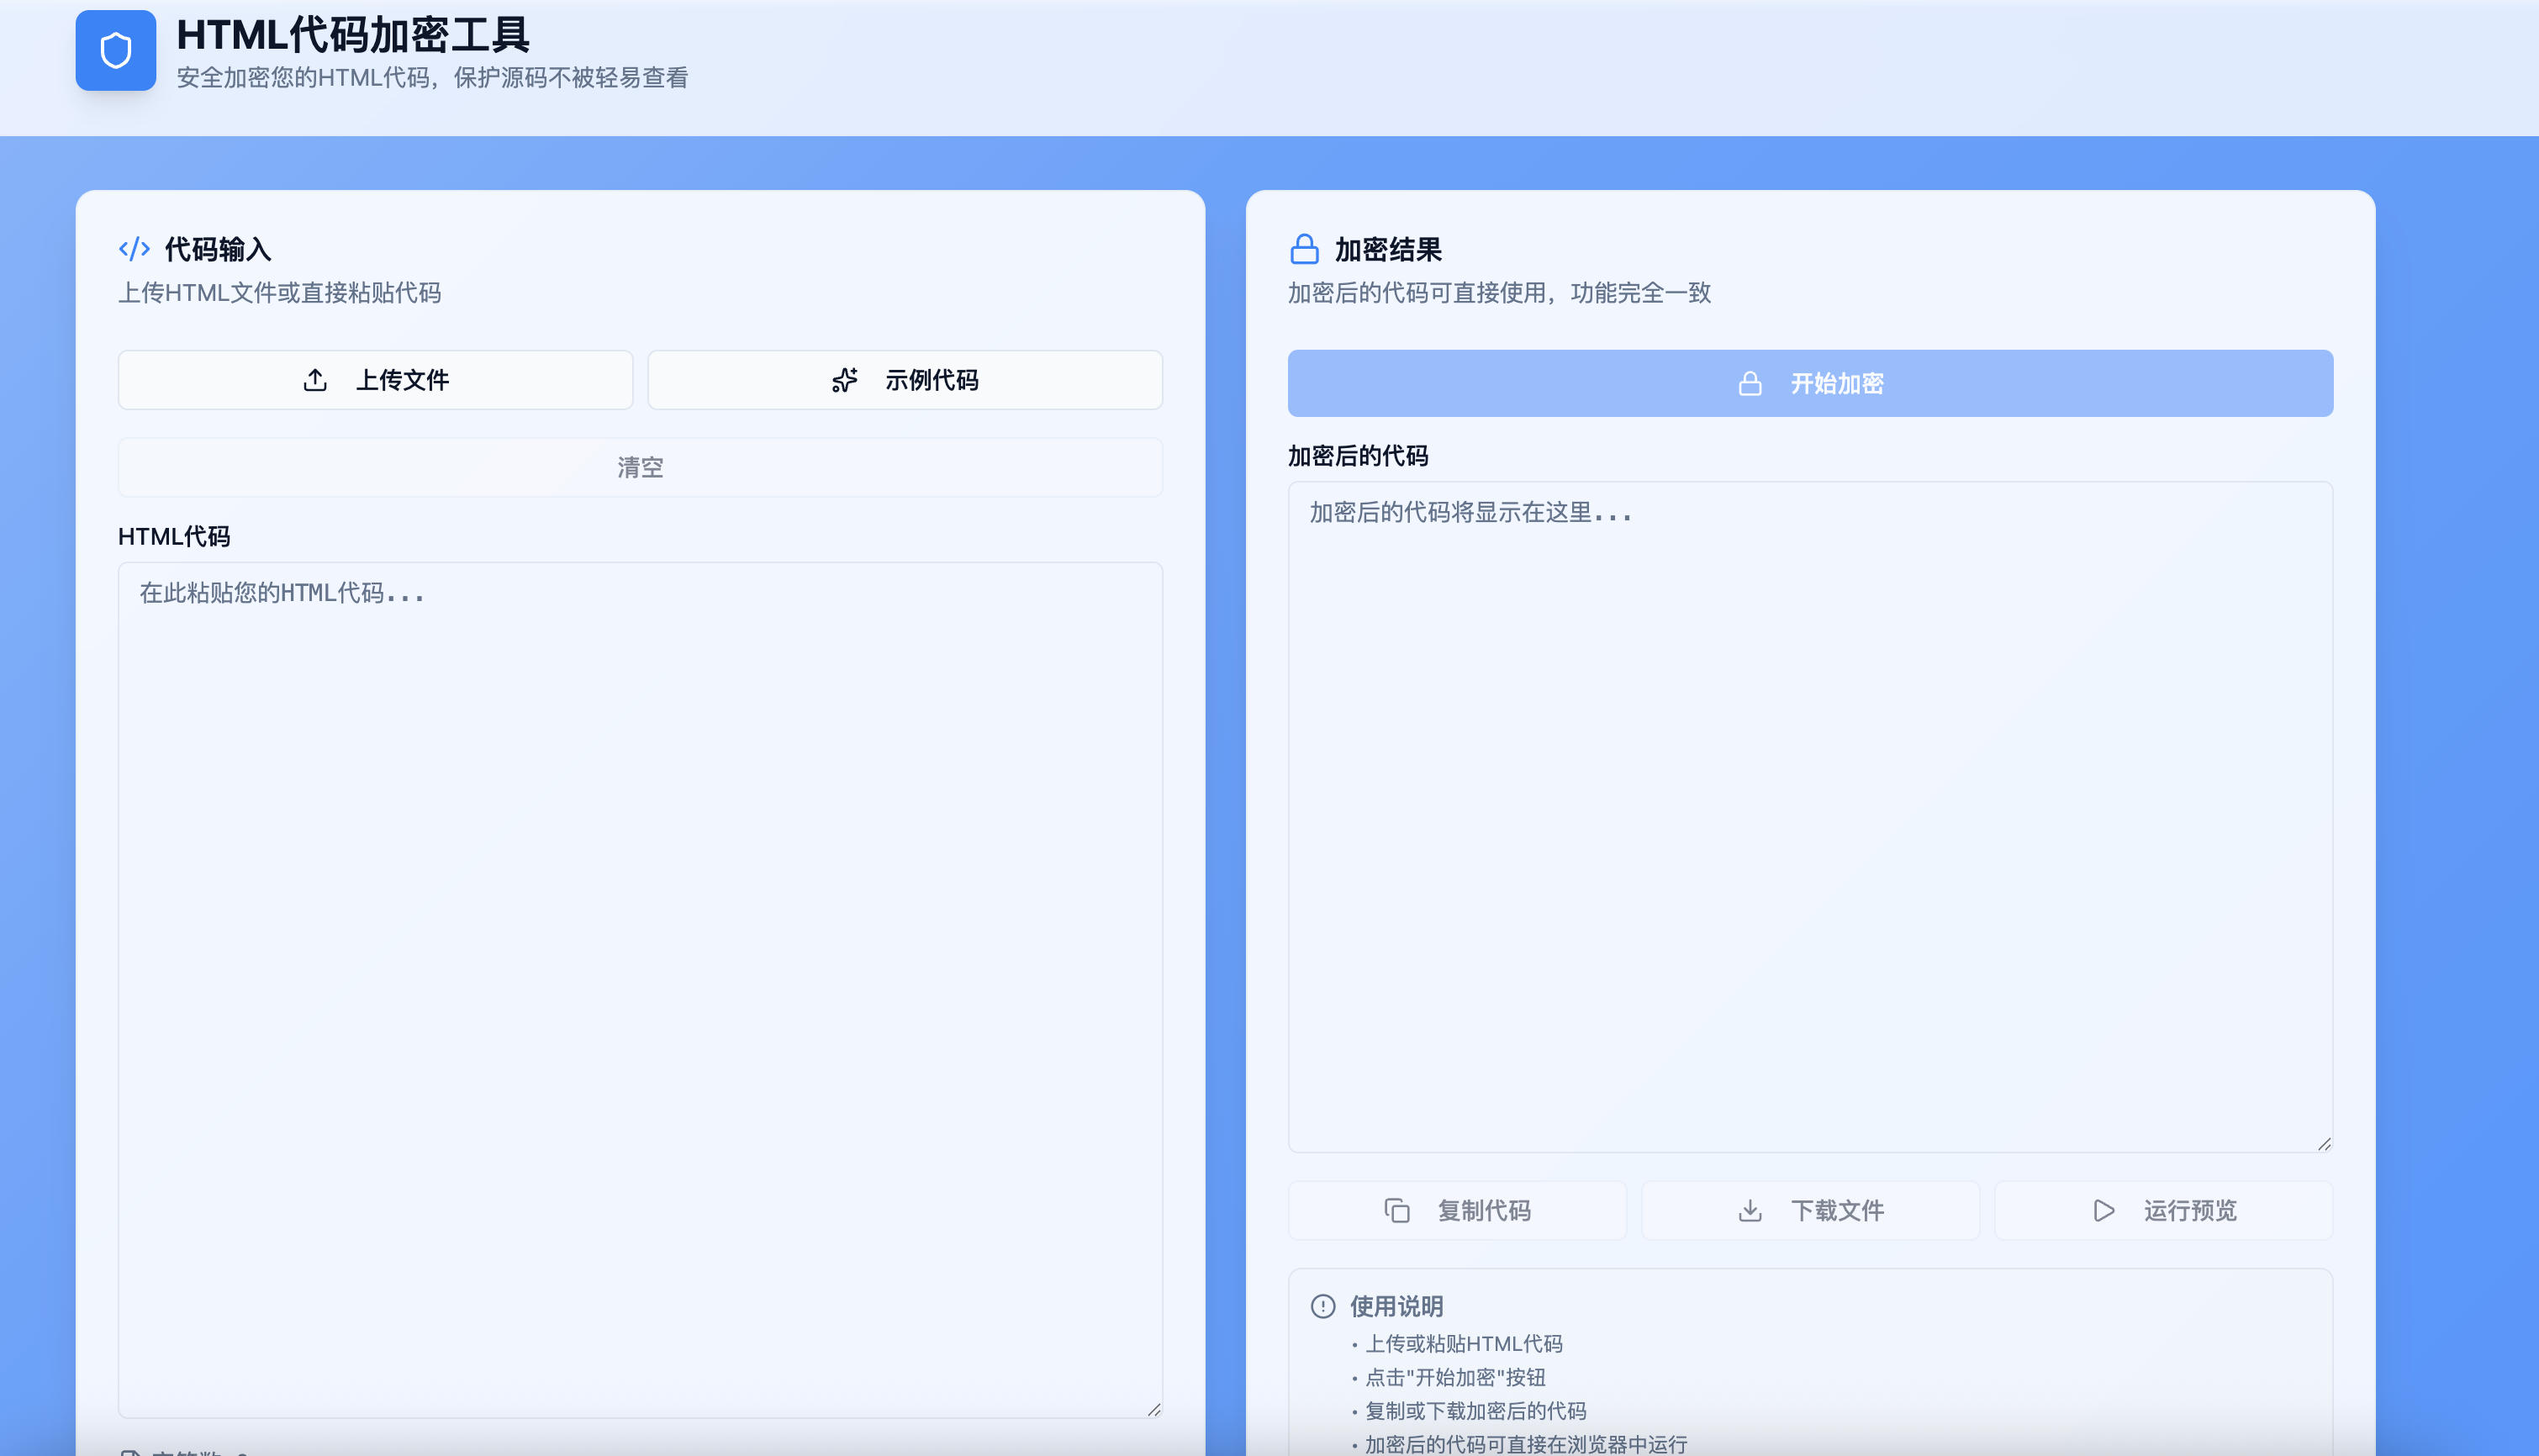Image resolution: width=2539 pixels, height=1456 pixels.
Task: Click the sparkle icon in 示例代码
Action: 844,380
